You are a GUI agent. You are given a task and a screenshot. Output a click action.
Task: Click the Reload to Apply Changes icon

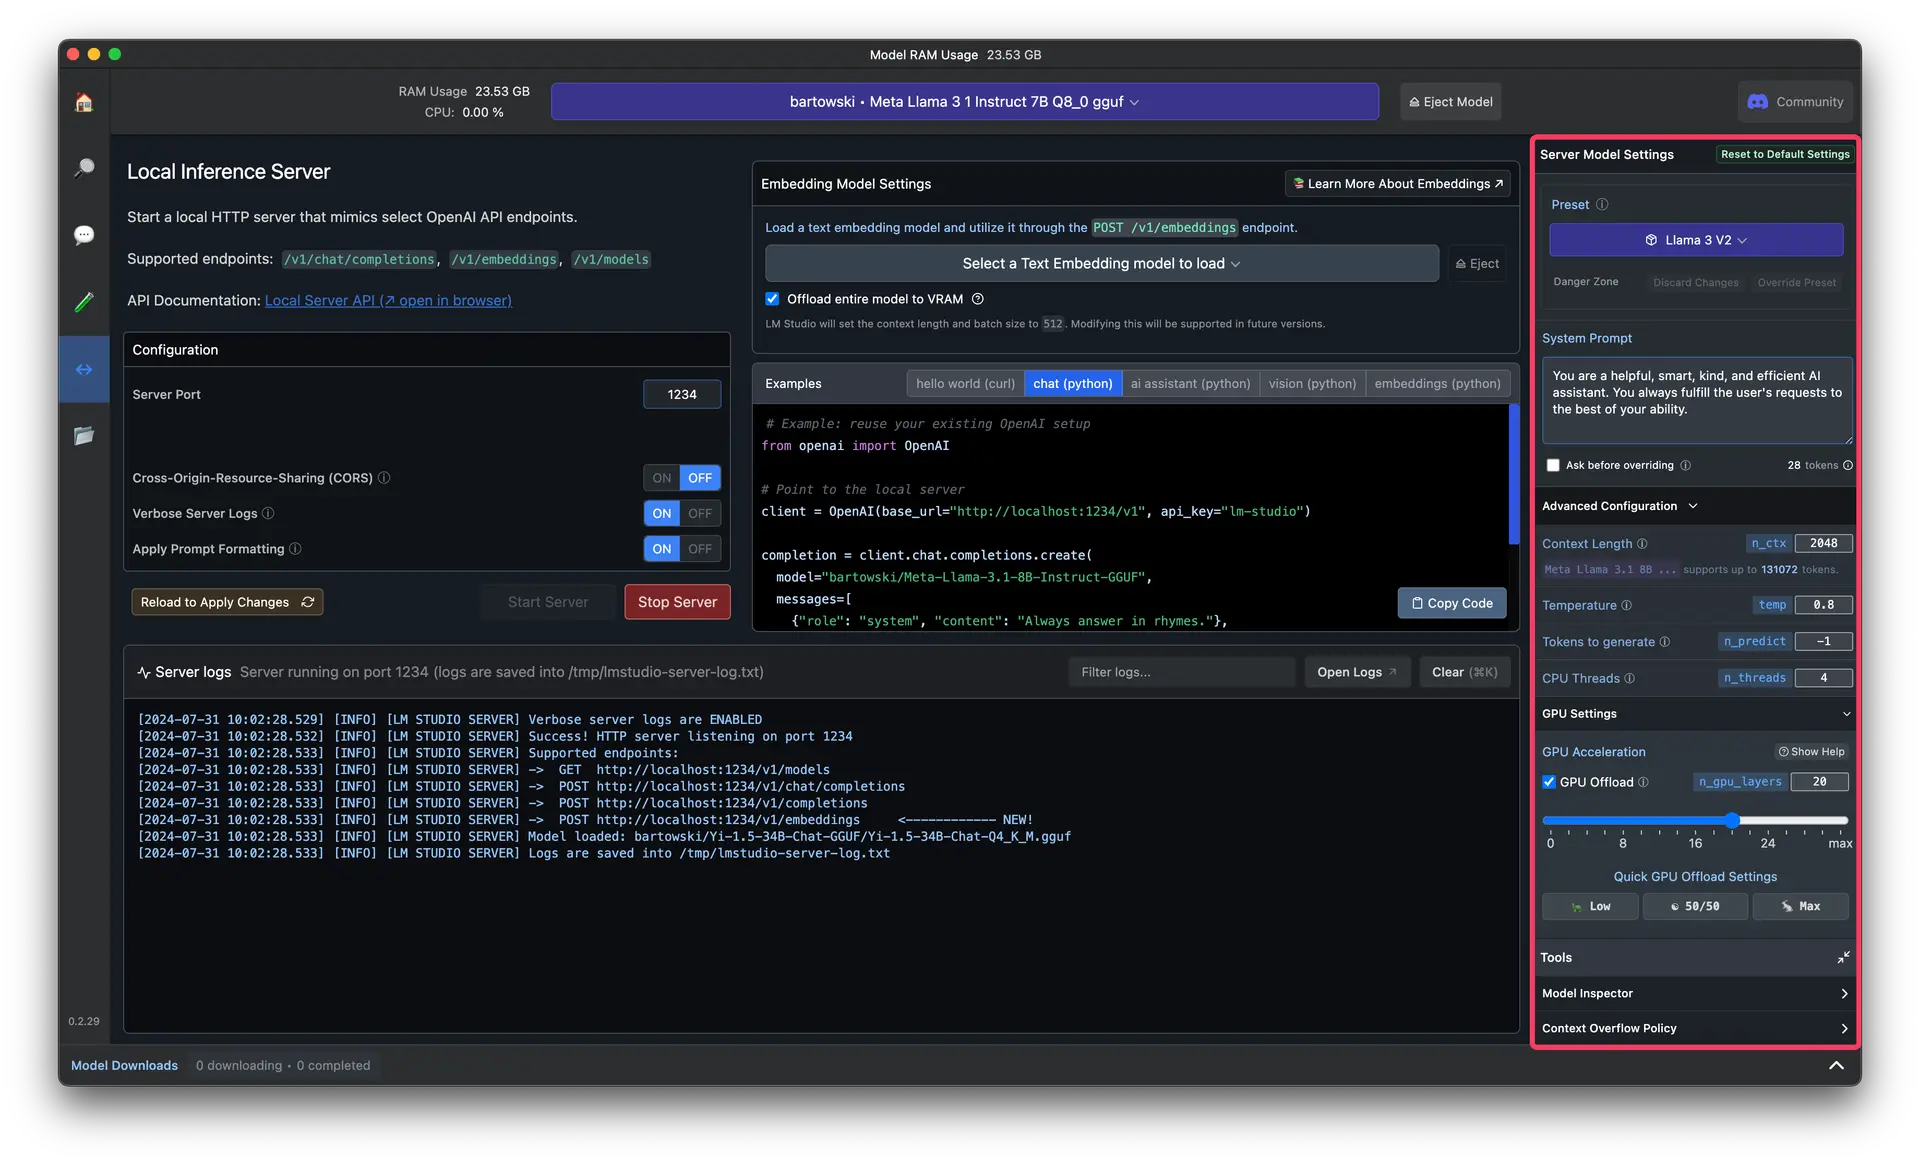coord(304,601)
